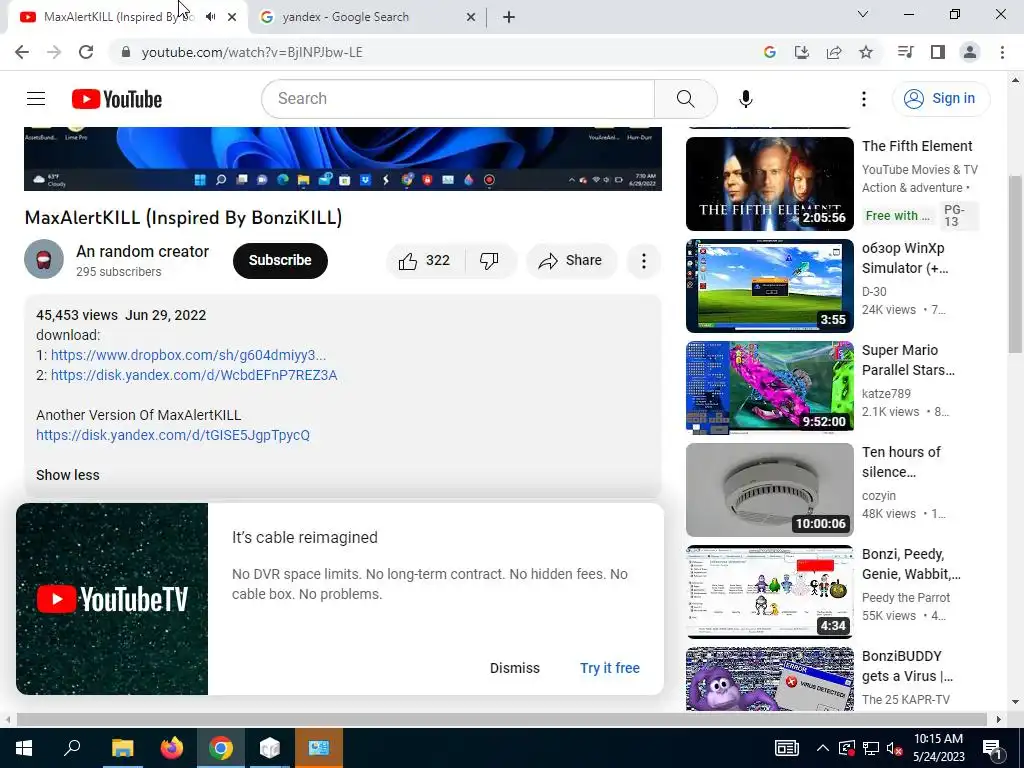The image size is (1024, 768).
Task: Start voice search with microphone icon
Action: point(746,99)
